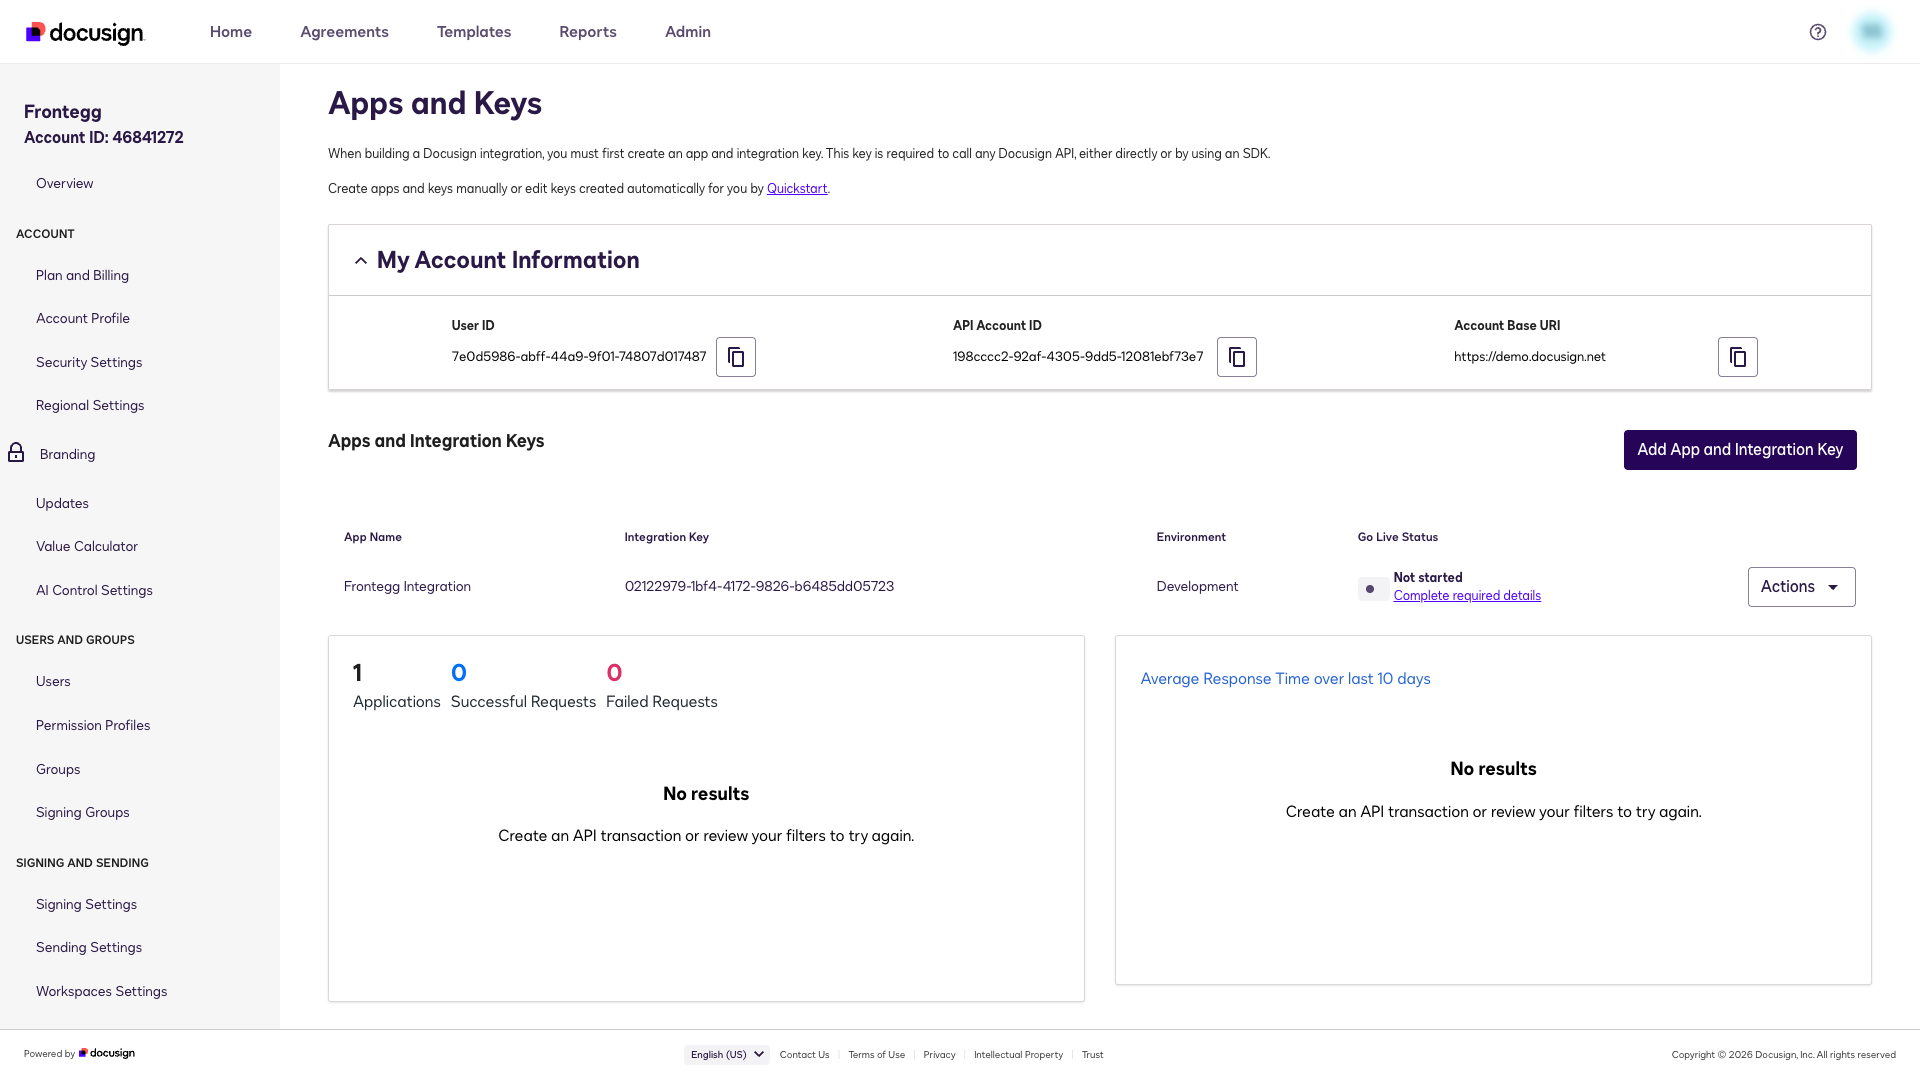Click the Docusign logo in header
The image size is (1920, 1080).
pyautogui.click(x=85, y=33)
